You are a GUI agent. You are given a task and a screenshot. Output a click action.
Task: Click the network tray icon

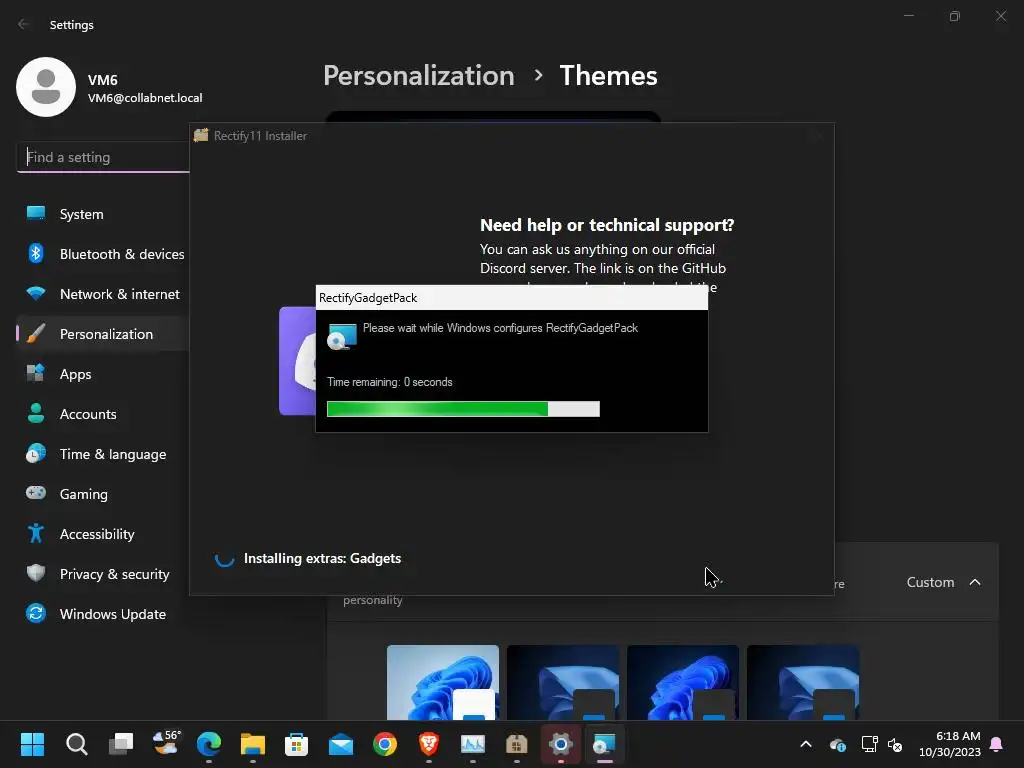pos(869,744)
